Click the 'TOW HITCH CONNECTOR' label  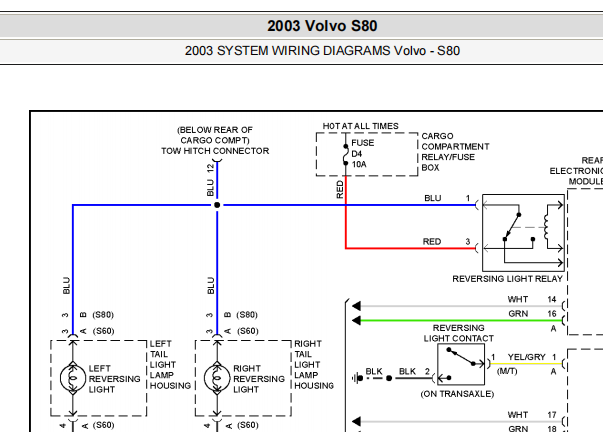click(x=215, y=151)
